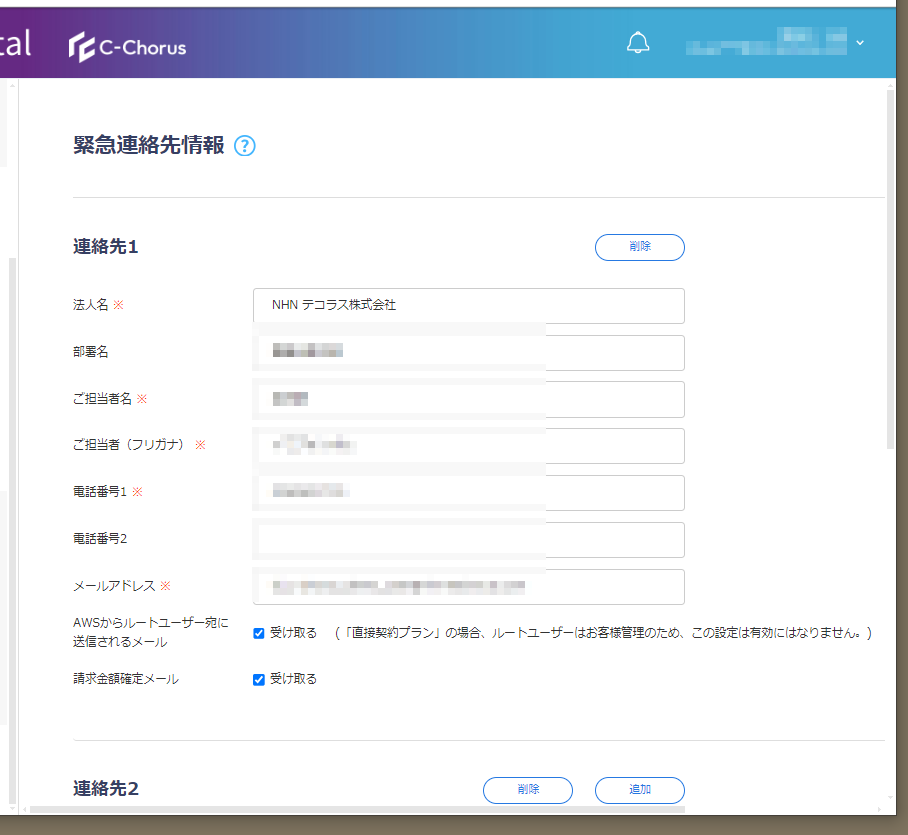This screenshot has width=908, height=835.
Task: Focus the 部署名 text field
Action: pos(468,352)
